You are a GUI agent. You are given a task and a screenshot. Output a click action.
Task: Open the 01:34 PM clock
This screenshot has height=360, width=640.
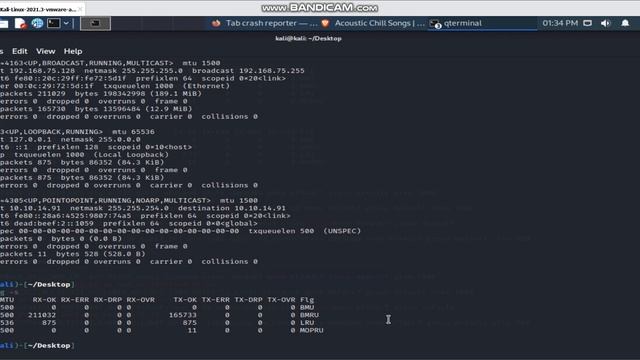pyautogui.click(x=560, y=23)
